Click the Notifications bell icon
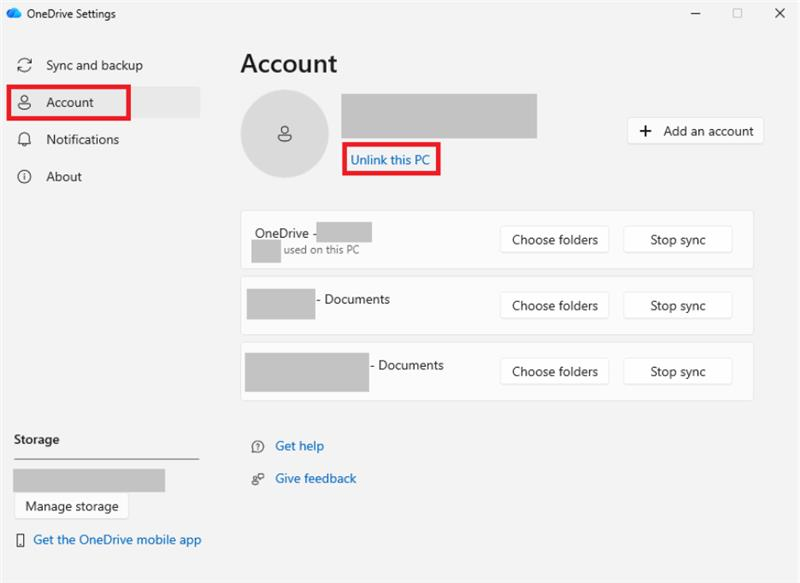Image resolution: width=800 pixels, height=583 pixels. [x=24, y=139]
